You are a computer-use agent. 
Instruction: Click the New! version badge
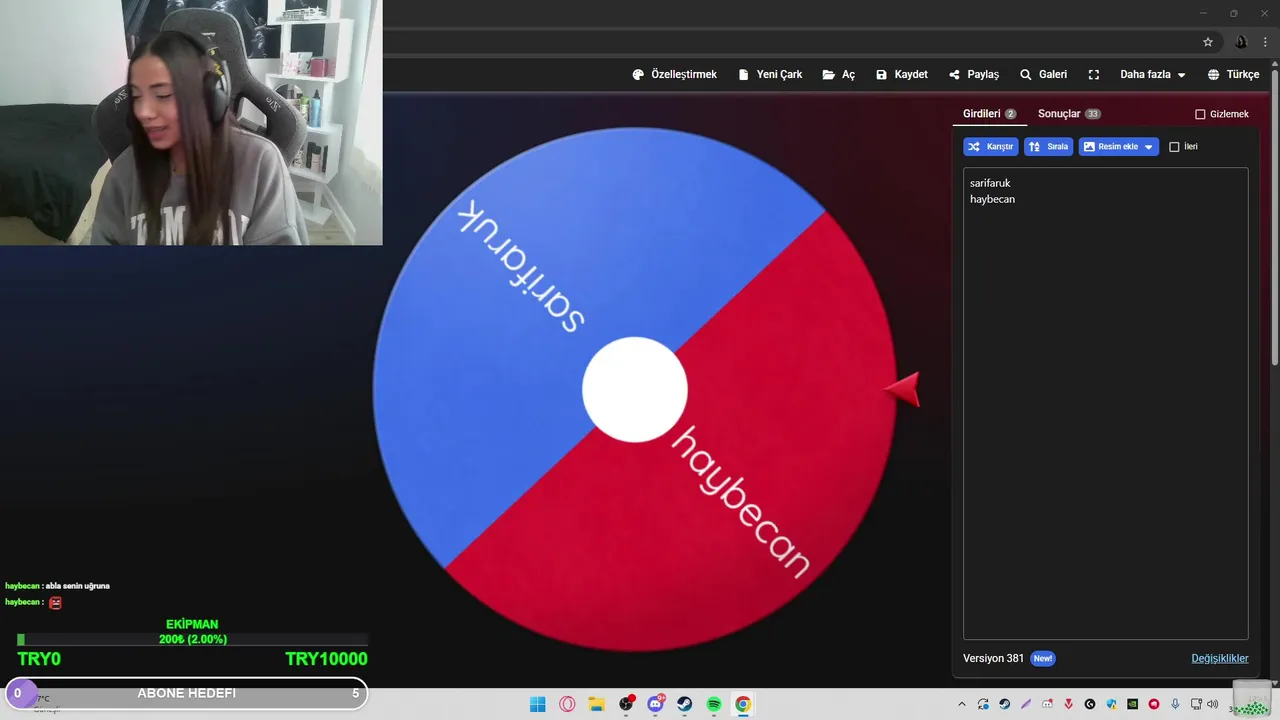coord(1043,658)
